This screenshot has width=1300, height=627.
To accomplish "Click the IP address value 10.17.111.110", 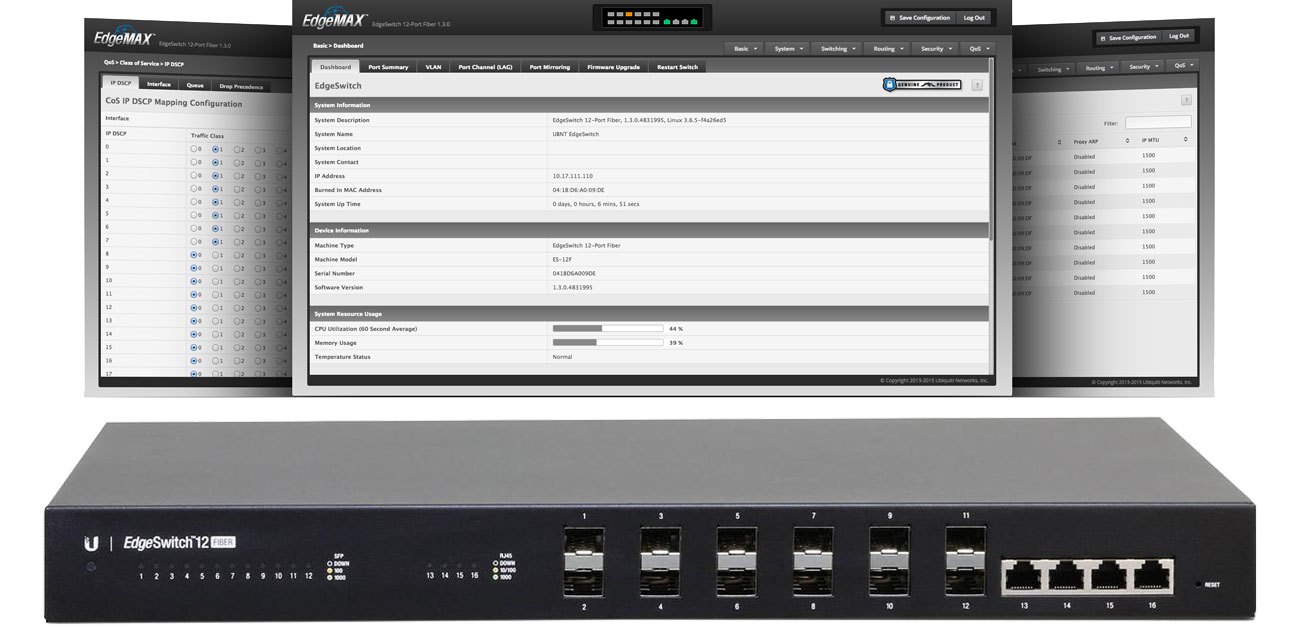I will coord(572,176).
